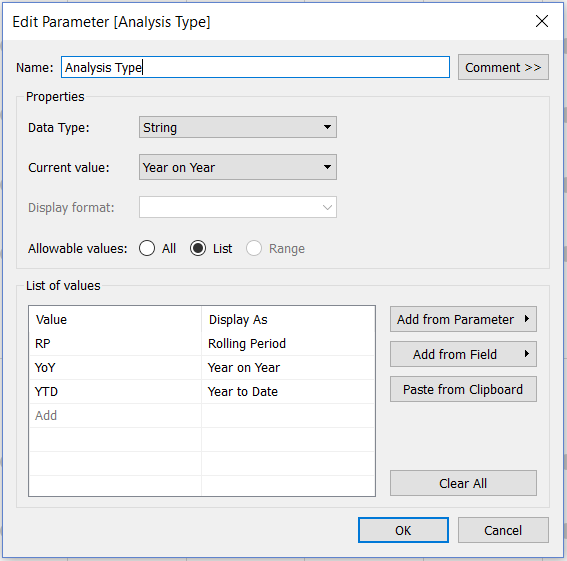Image resolution: width=567 pixels, height=561 pixels.
Task: Click the Cancel button
Action: tap(503, 530)
